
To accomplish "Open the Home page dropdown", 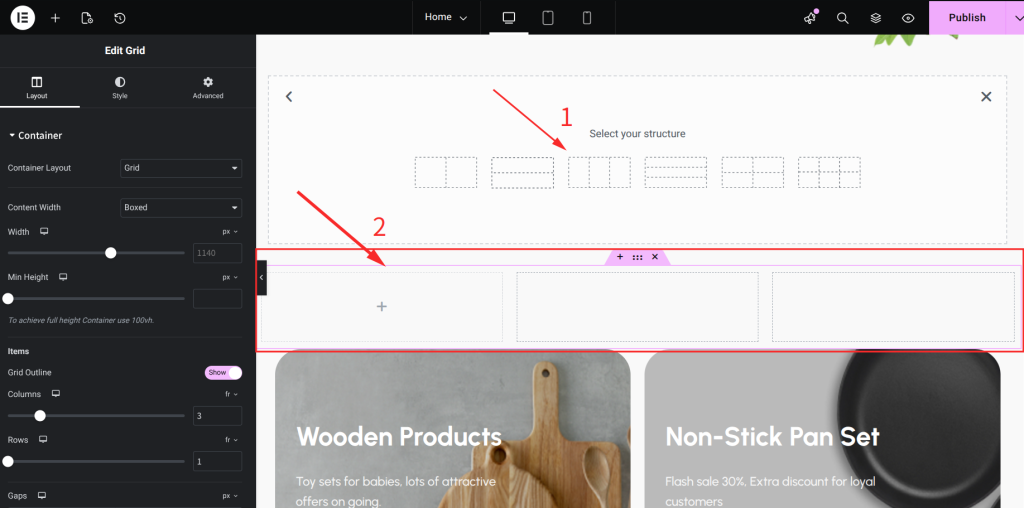I will [446, 18].
